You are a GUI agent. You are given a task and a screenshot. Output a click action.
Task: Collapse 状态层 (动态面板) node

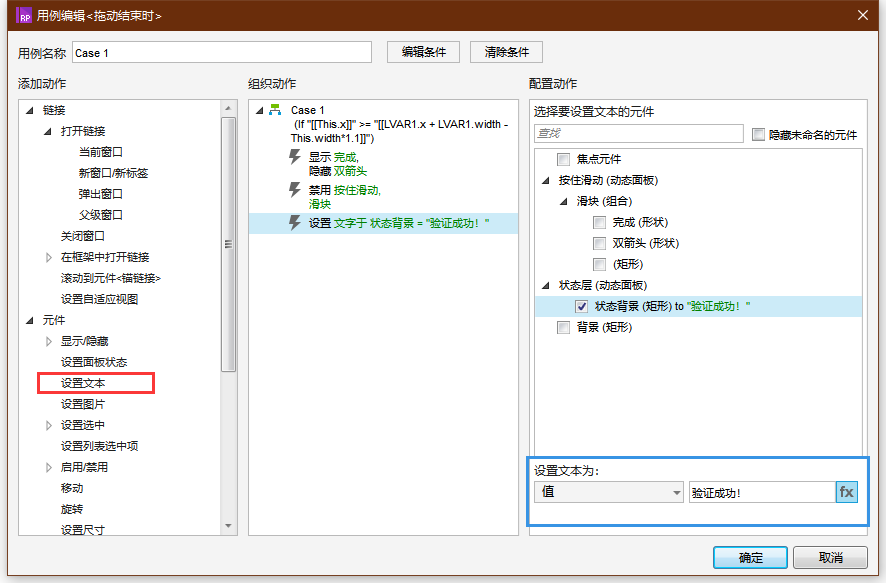tap(546, 285)
